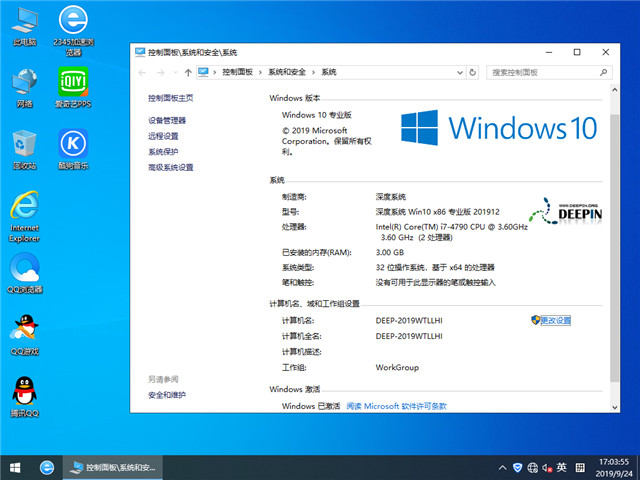Image resolution: width=640 pixels, height=480 pixels.
Task: Expand the chevron after 系统和安全 breadcrumb
Action: pos(313,72)
